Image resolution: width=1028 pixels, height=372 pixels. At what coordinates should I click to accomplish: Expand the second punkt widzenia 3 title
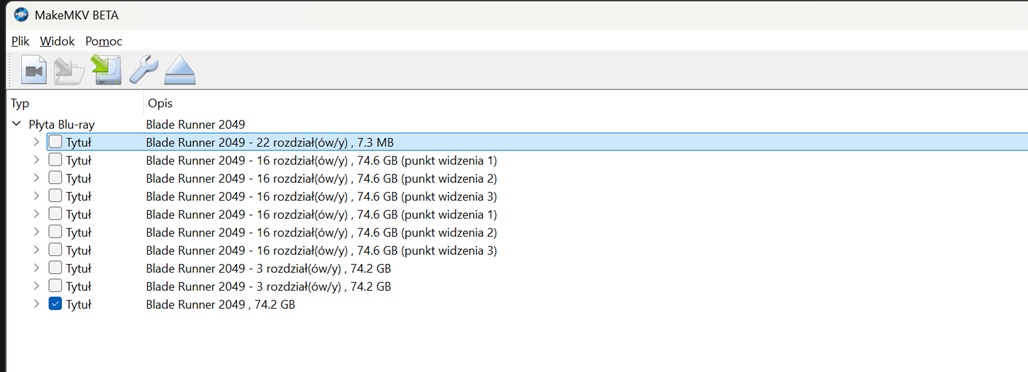tap(37, 250)
